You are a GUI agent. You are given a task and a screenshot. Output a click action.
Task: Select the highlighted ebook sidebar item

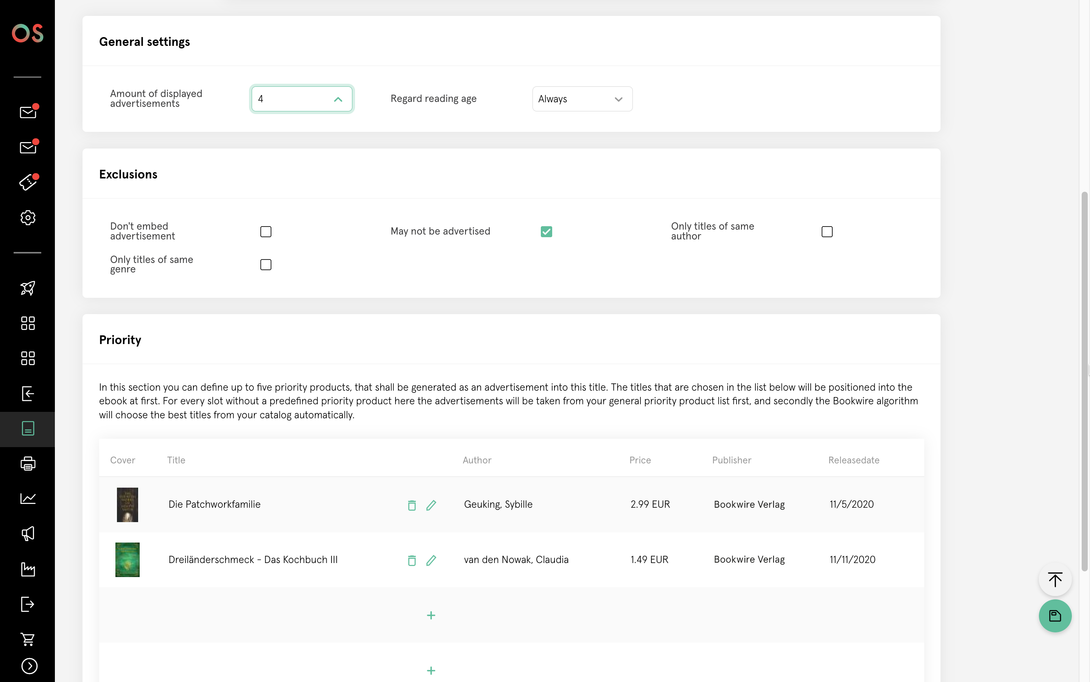[28, 429]
